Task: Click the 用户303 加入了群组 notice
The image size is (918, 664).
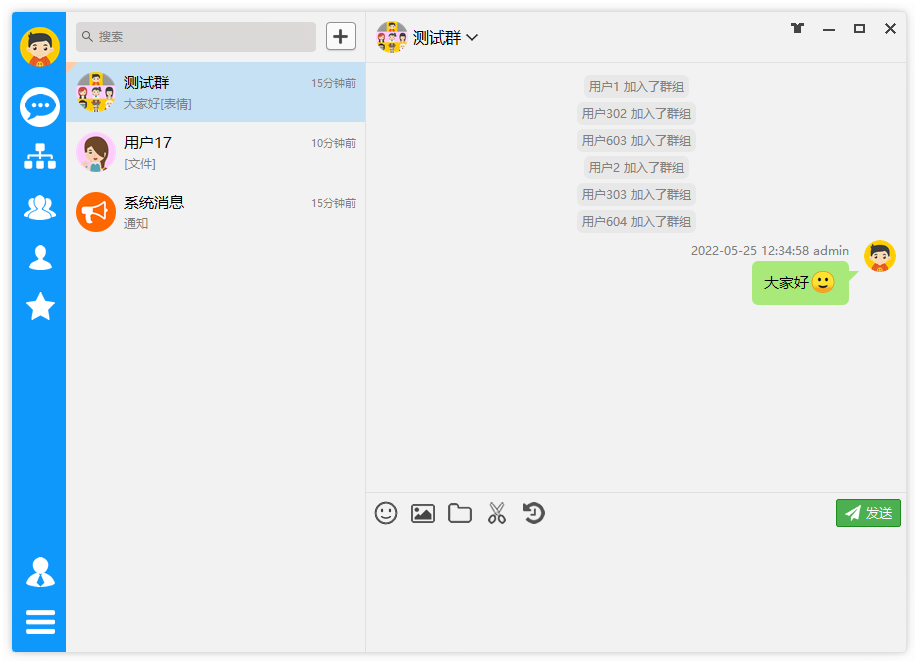Action: pos(636,194)
